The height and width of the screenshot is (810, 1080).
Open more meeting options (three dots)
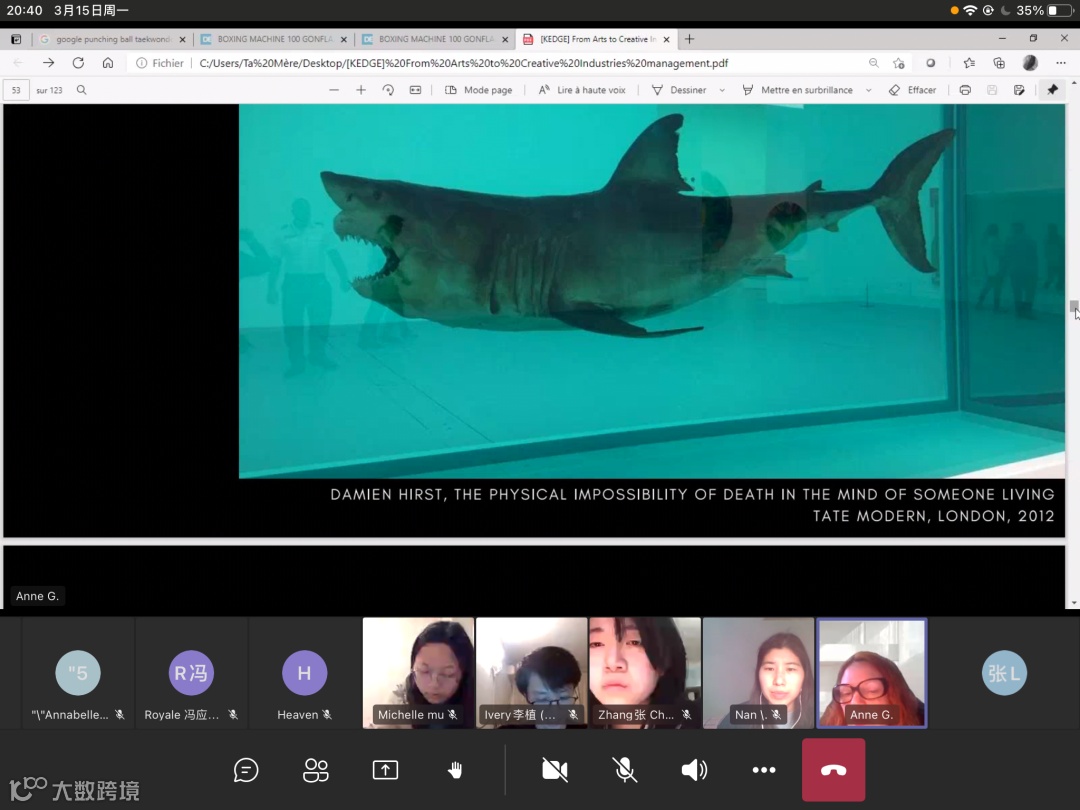pyautogui.click(x=764, y=770)
